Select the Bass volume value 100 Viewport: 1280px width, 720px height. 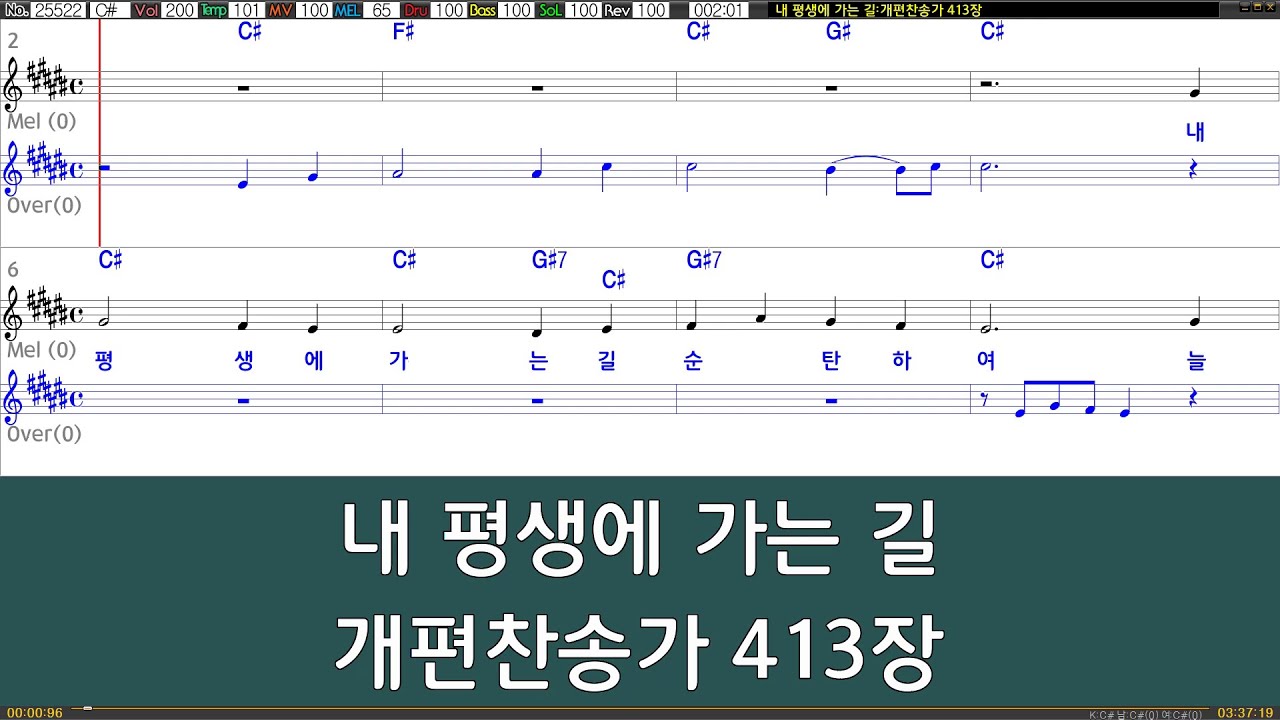tap(516, 10)
